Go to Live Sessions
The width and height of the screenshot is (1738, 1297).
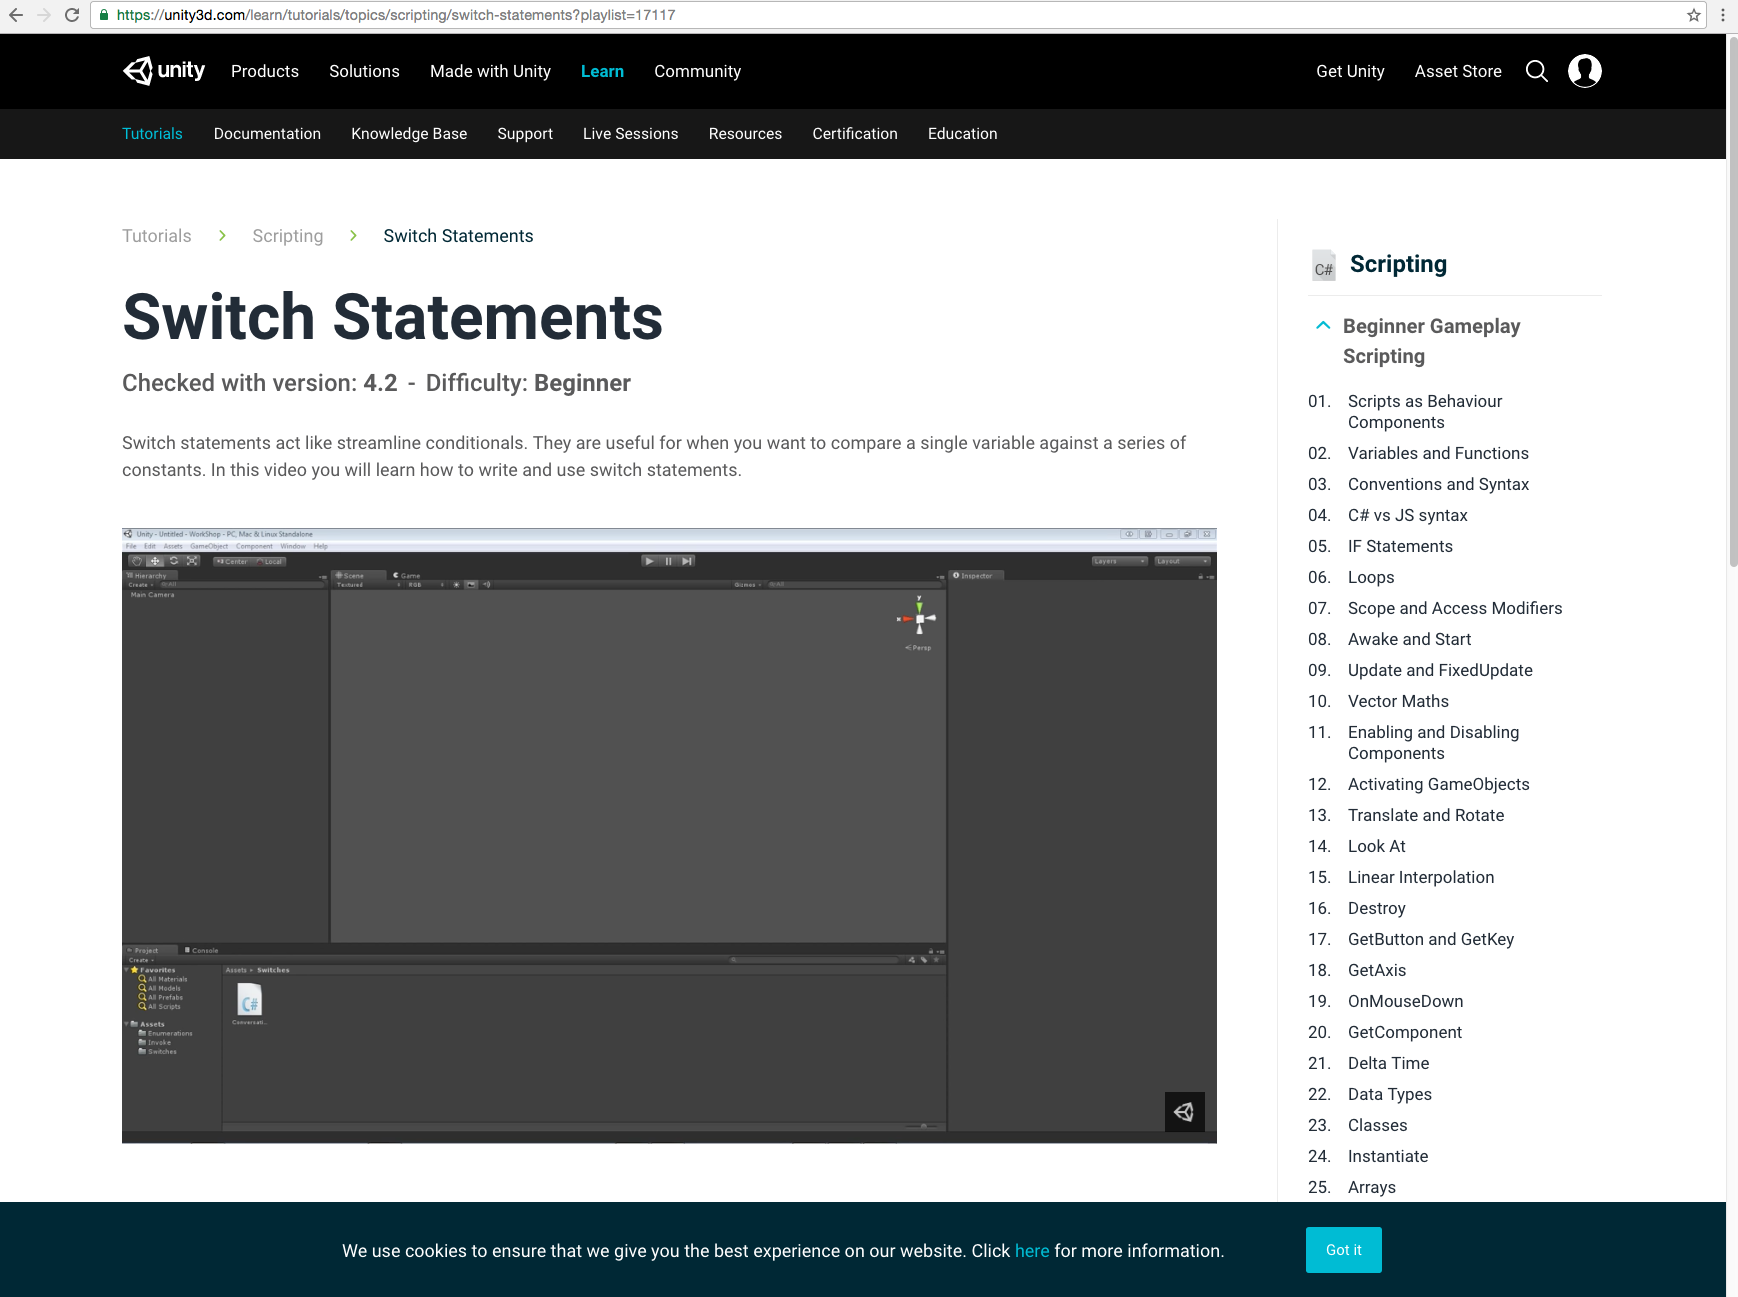pyautogui.click(x=630, y=134)
